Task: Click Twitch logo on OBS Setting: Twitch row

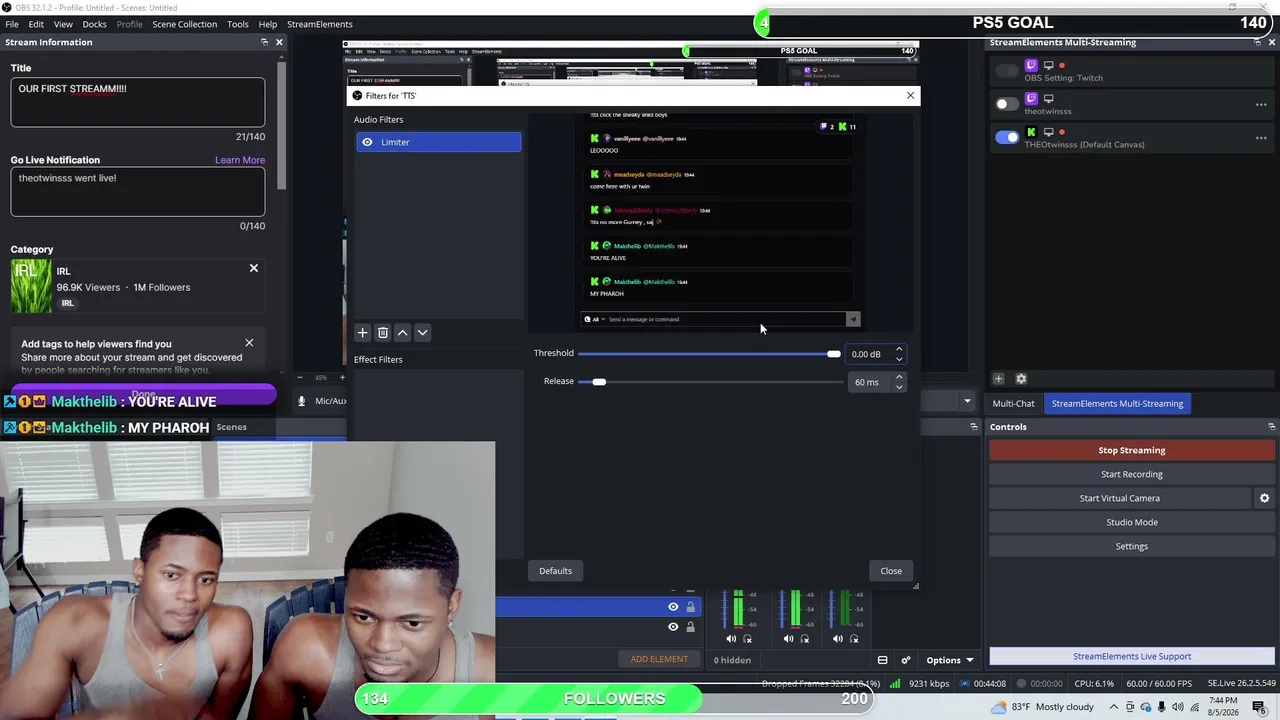Action: pyautogui.click(x=1031, y=66)
